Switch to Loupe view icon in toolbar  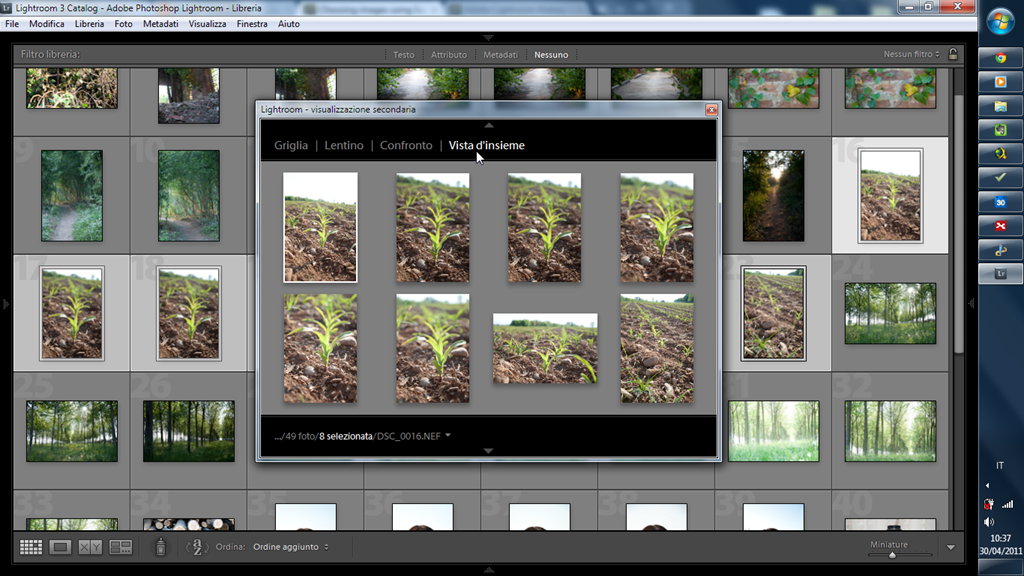tap(60, 547)
